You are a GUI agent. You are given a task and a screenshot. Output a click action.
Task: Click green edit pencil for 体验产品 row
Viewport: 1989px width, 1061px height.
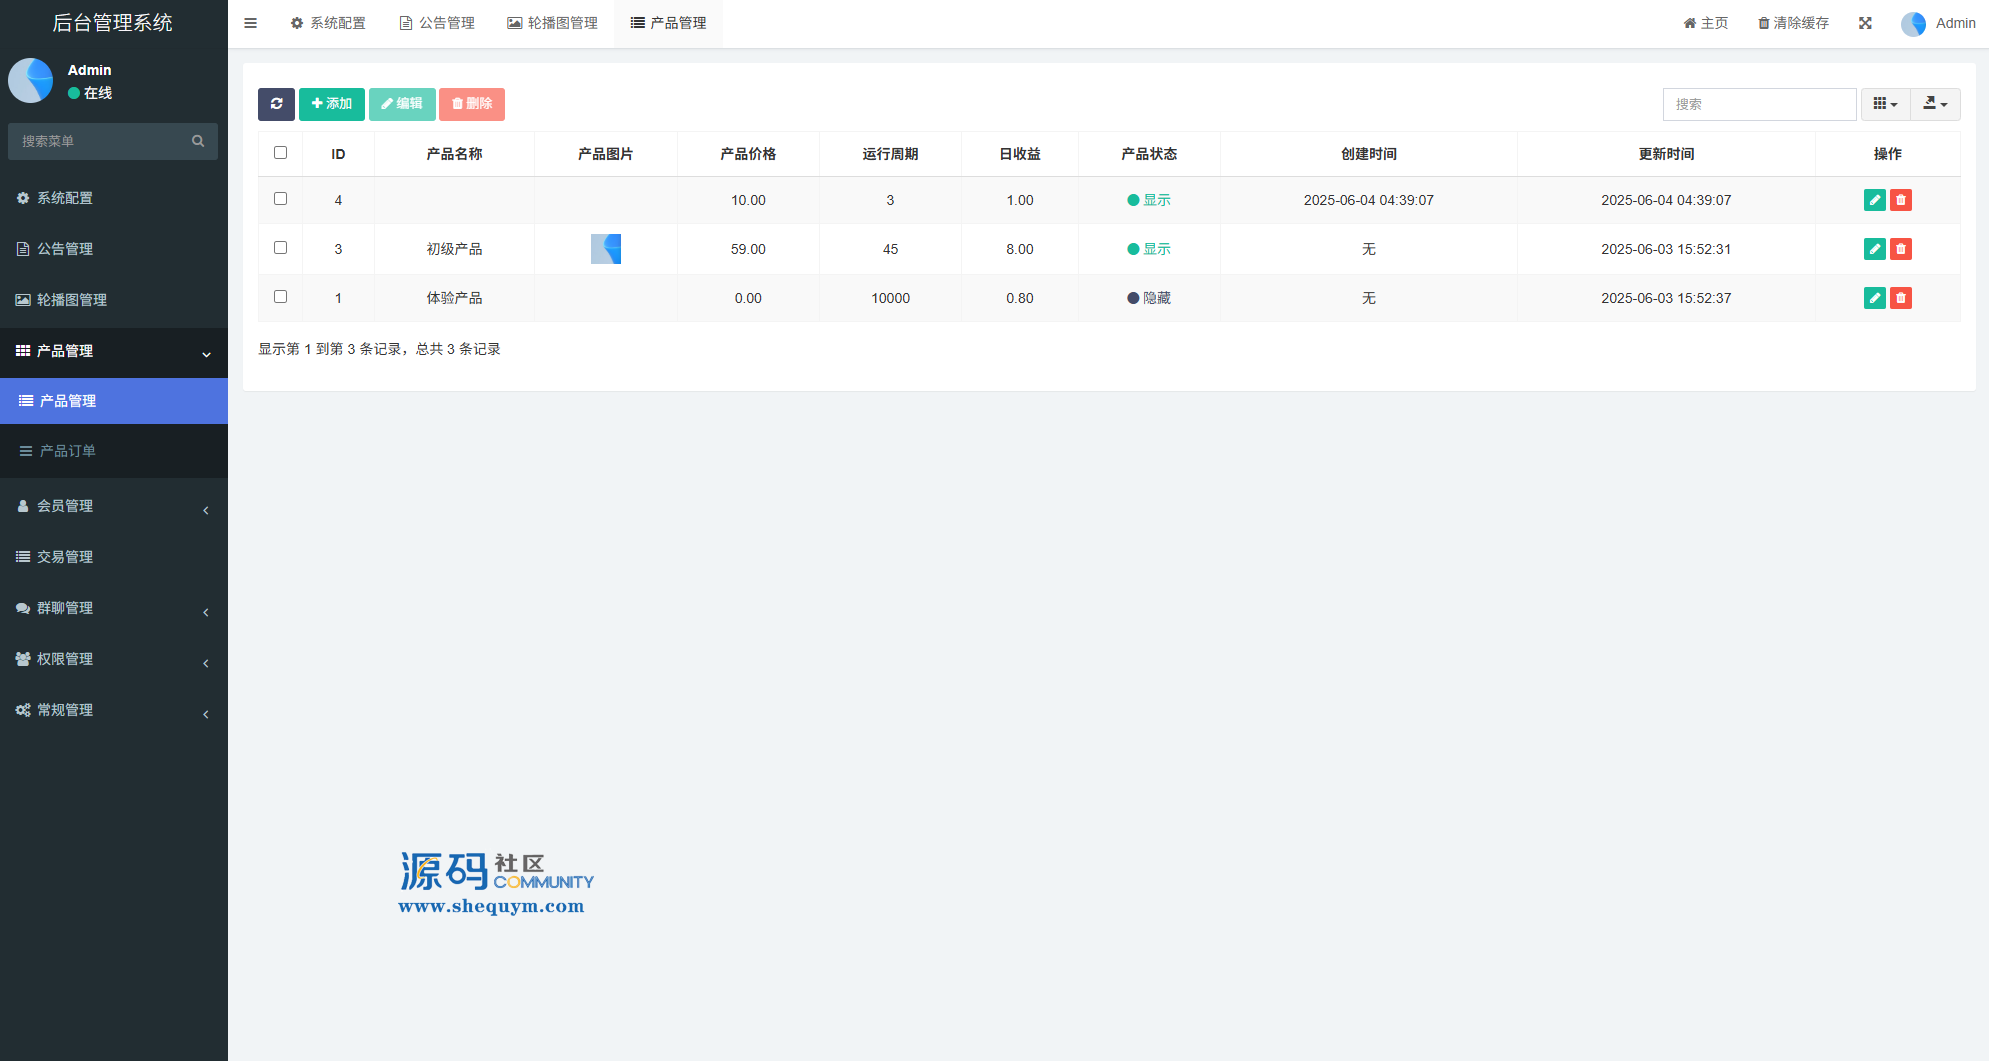point(1874,298)
